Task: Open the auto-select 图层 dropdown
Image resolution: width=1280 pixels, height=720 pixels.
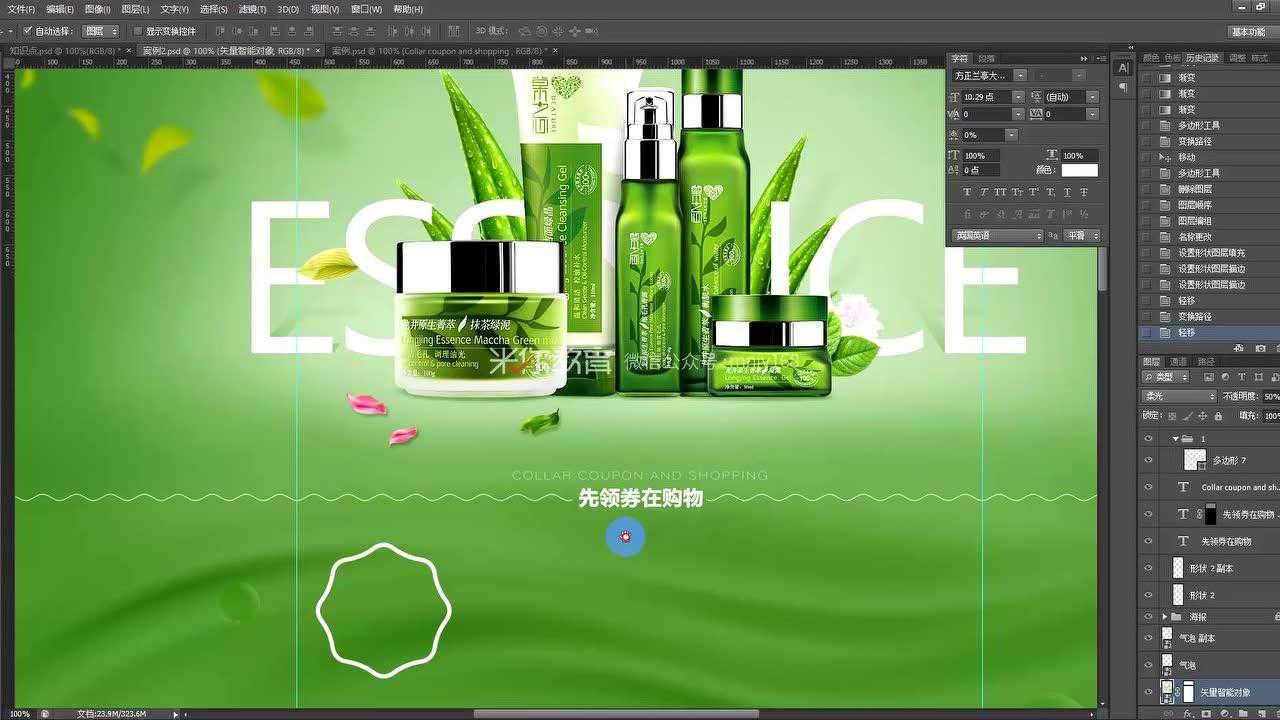Action: pos(100,31)
